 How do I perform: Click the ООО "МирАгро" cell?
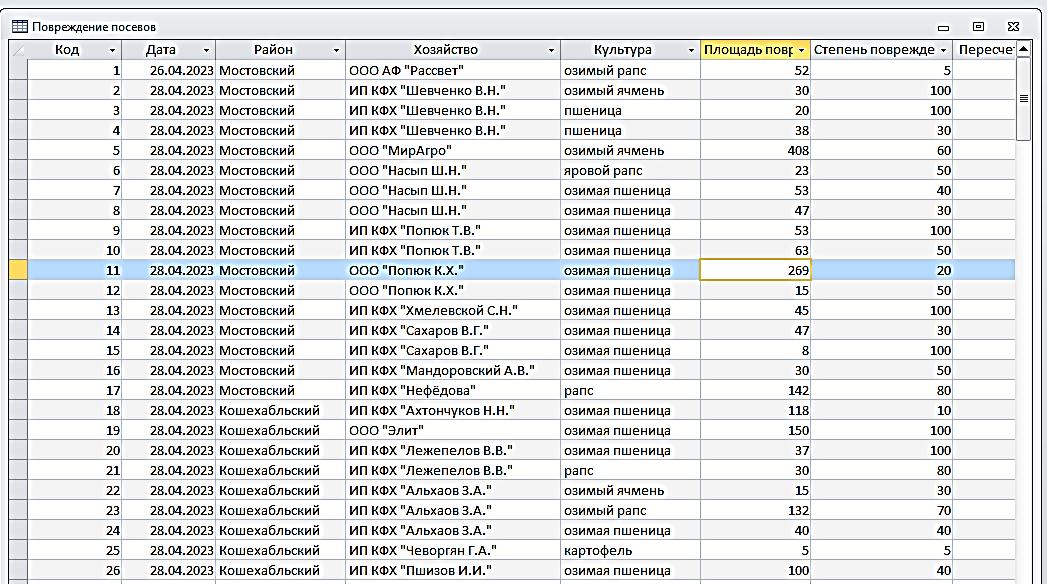pos(452,151)
